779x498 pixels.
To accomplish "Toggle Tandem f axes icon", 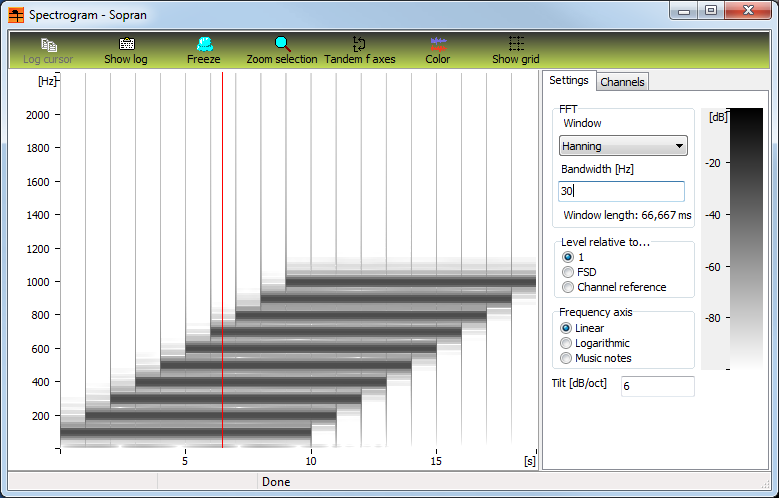I will point(359,45).
